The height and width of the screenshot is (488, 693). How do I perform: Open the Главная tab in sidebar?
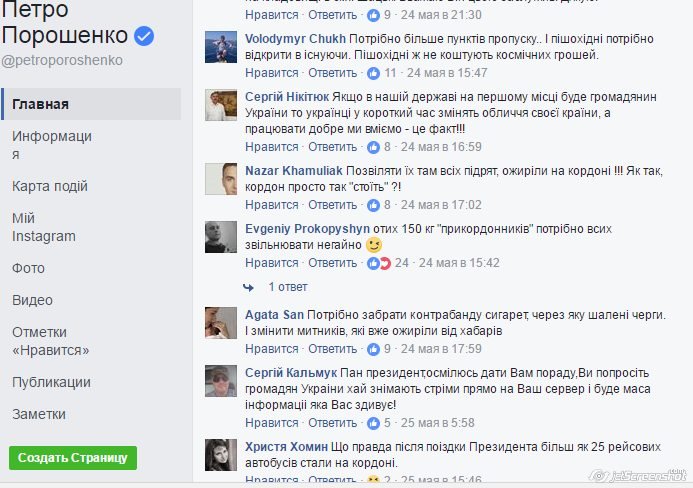point(91,104)
